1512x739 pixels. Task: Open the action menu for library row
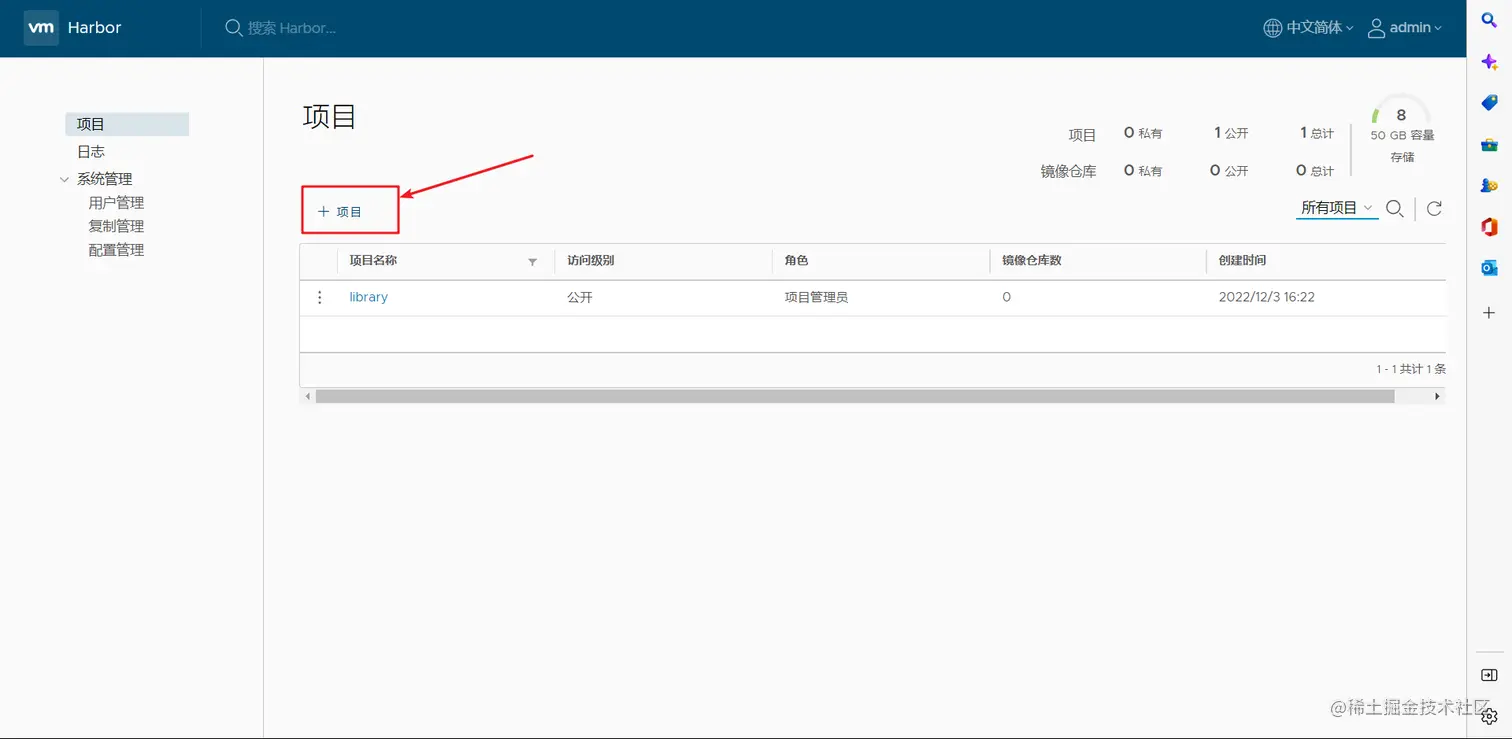click(x=320, y=297)
